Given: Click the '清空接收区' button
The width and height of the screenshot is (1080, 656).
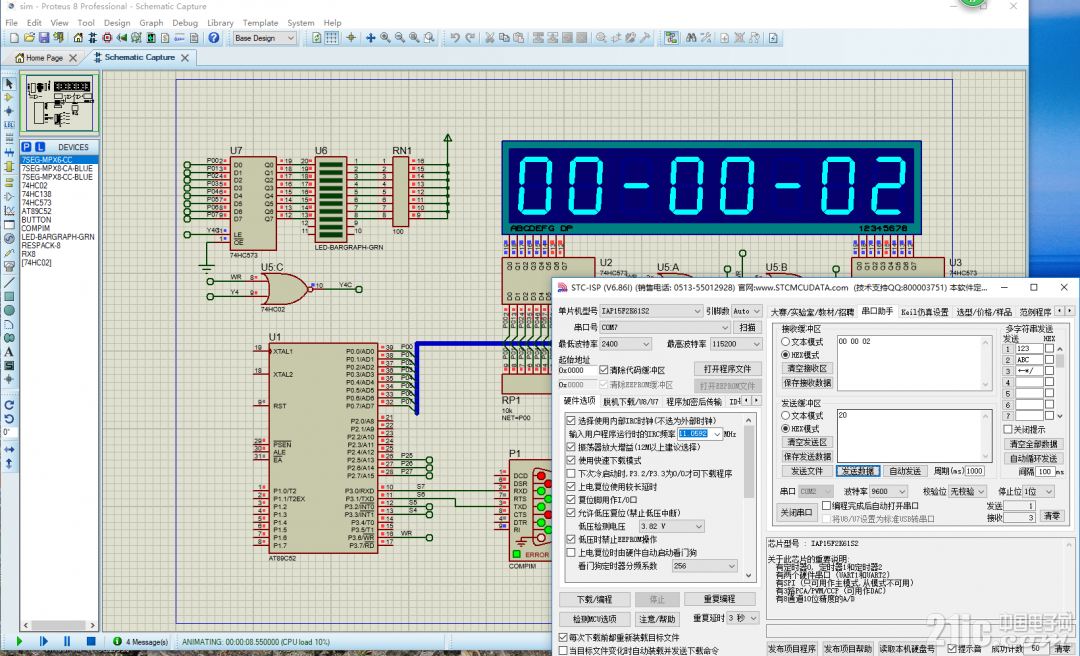Looking at the screenshot, I should (x=807, y=369).
